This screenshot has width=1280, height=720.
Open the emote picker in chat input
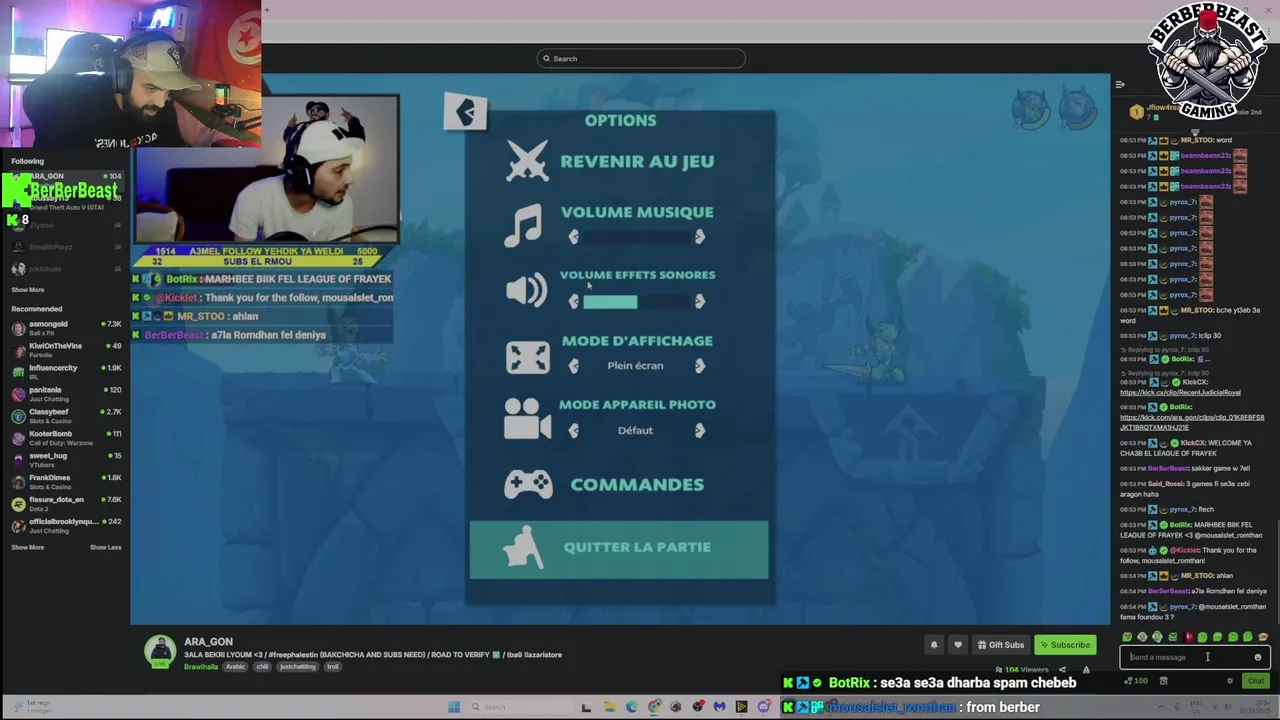pos(1258,657)
